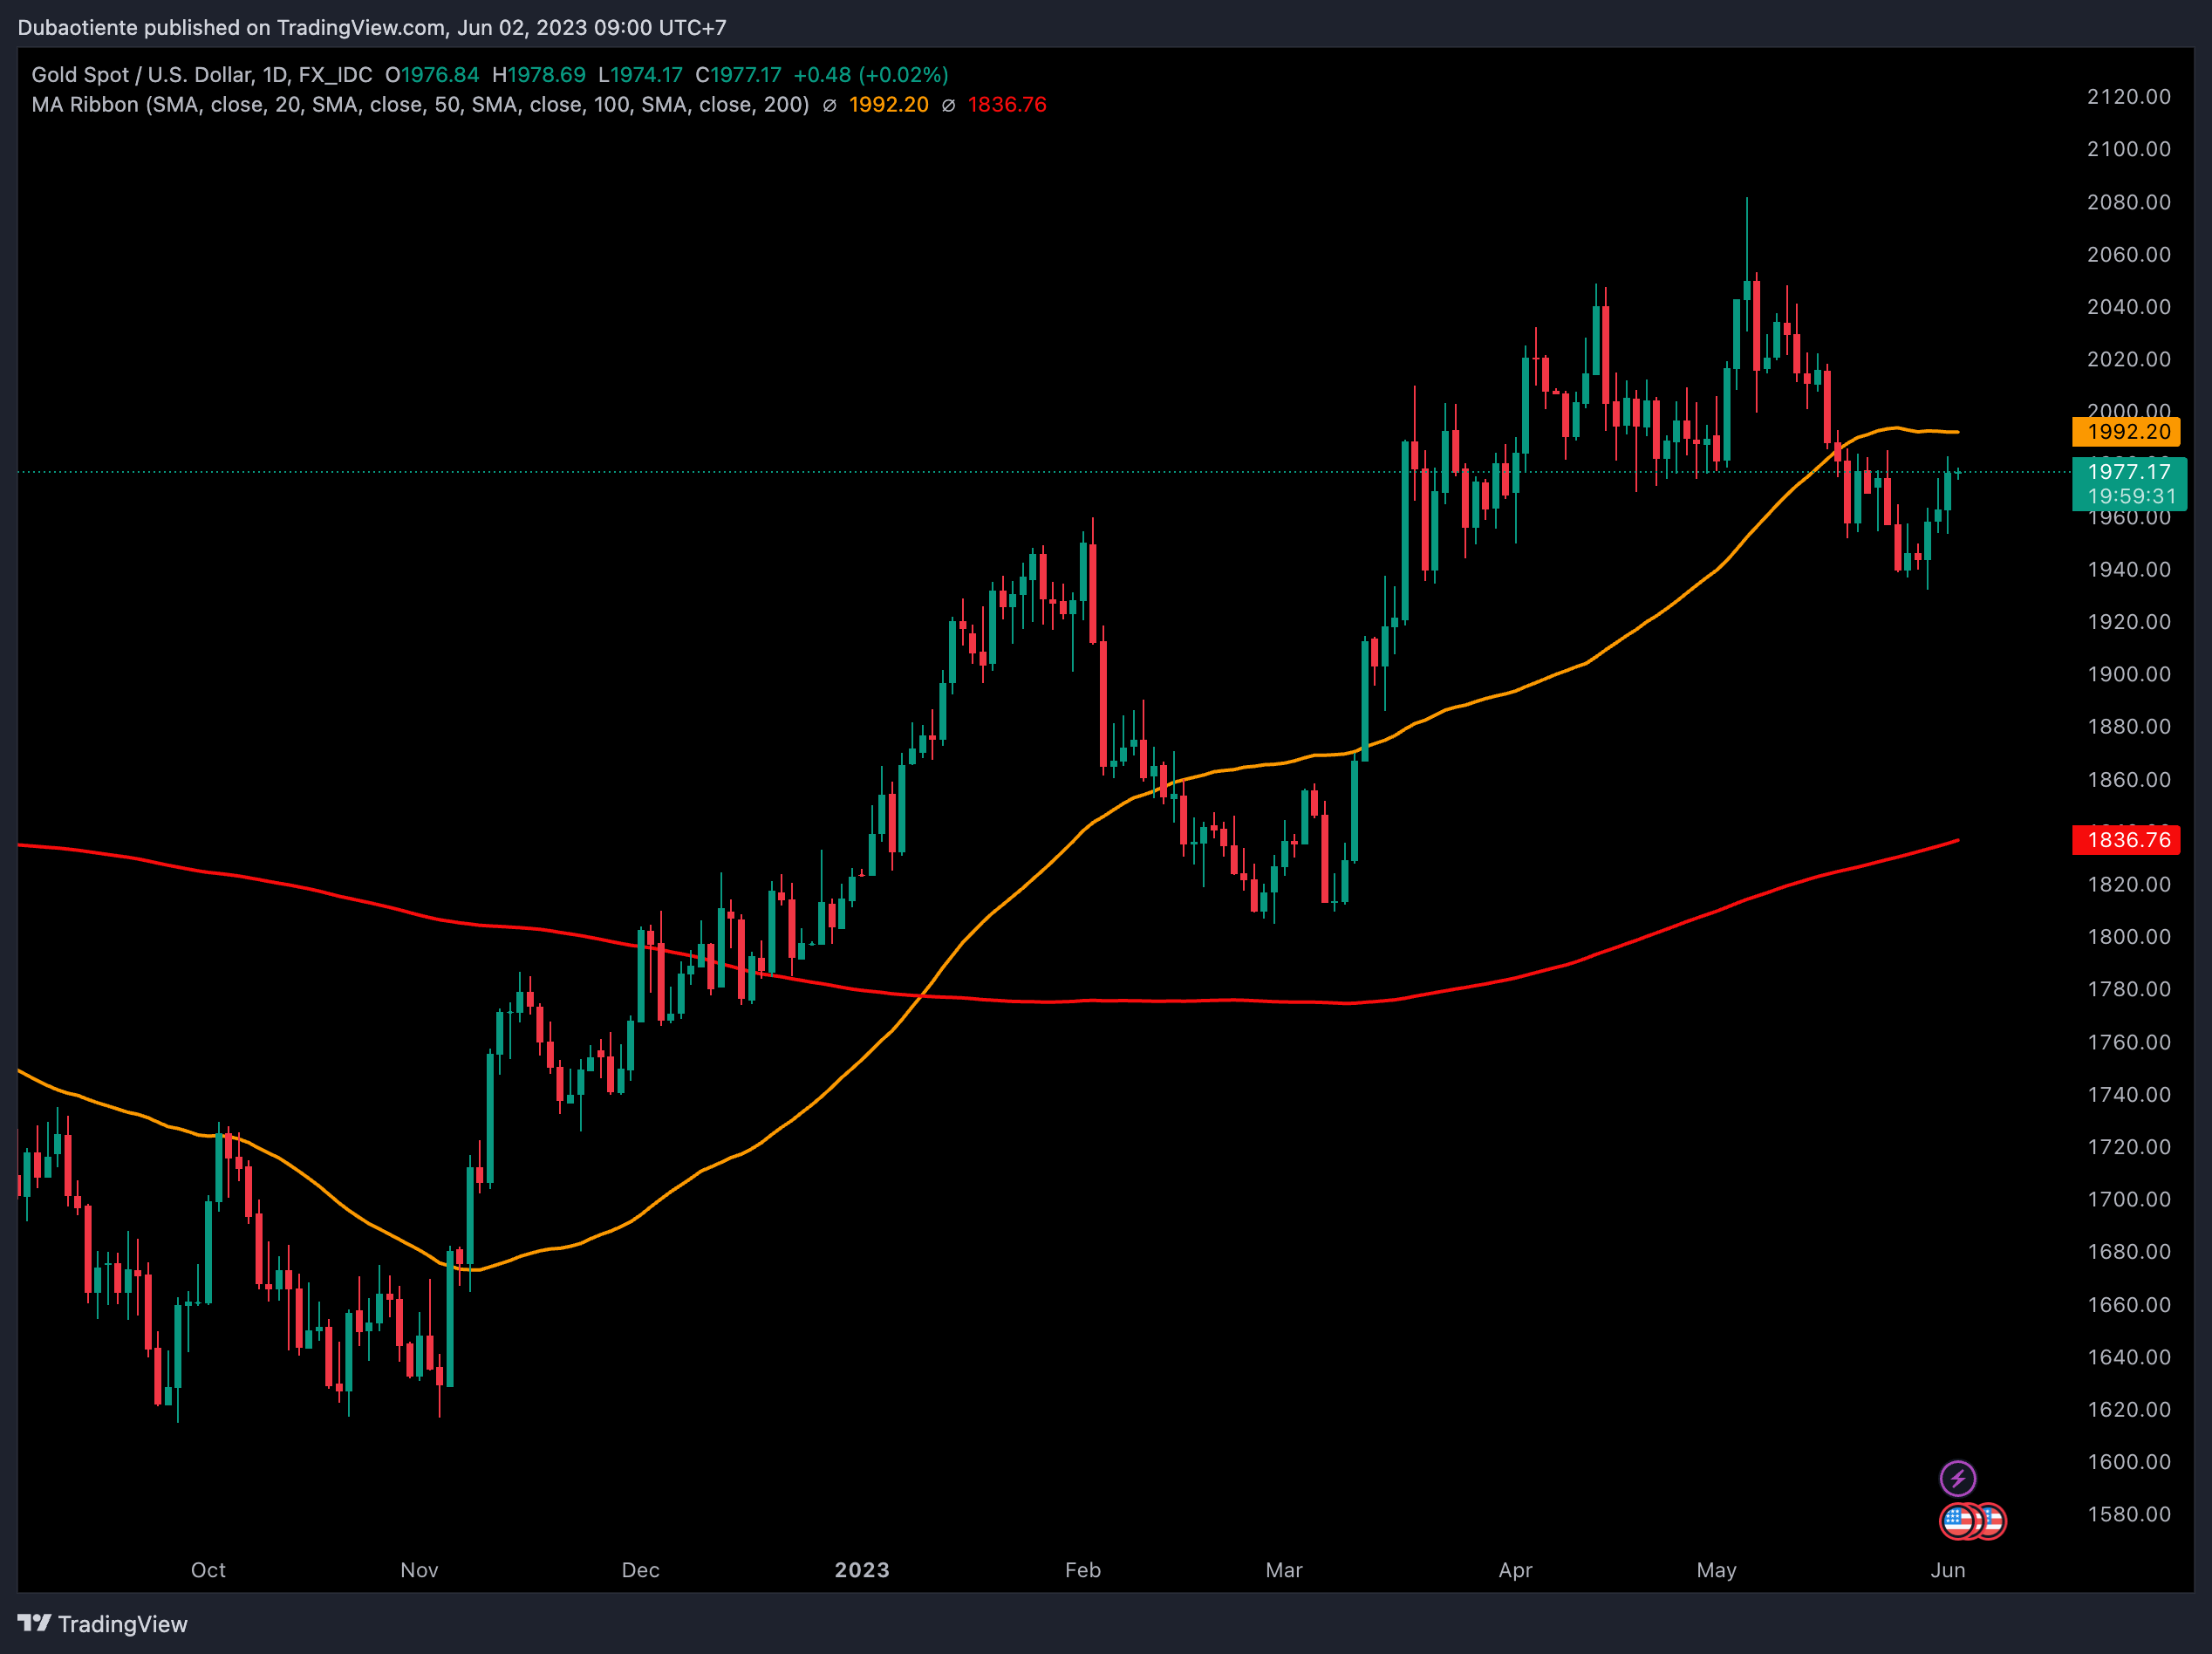Image resolution: width=2212 pixels, height=1654 pixels.
Task: Click the 1800.00 price axis label
Action: (x=2129, y=937)
